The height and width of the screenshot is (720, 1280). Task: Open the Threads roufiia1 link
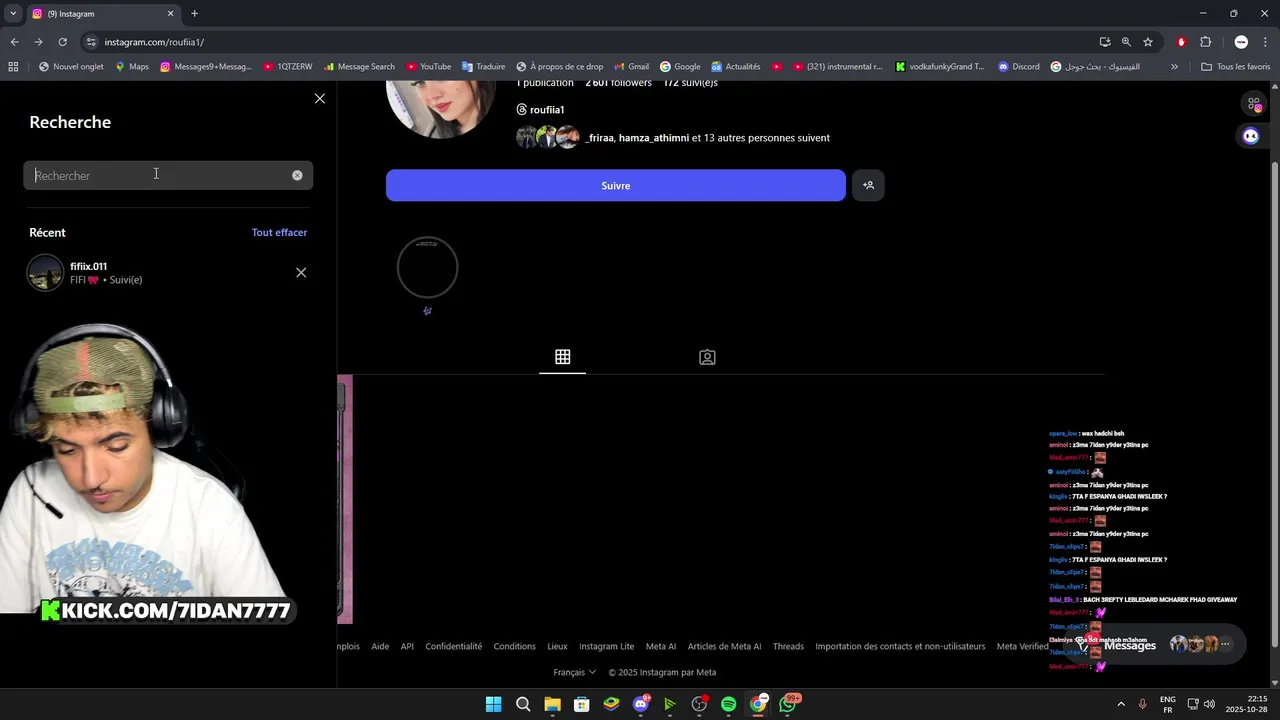(x=541, y=109)
